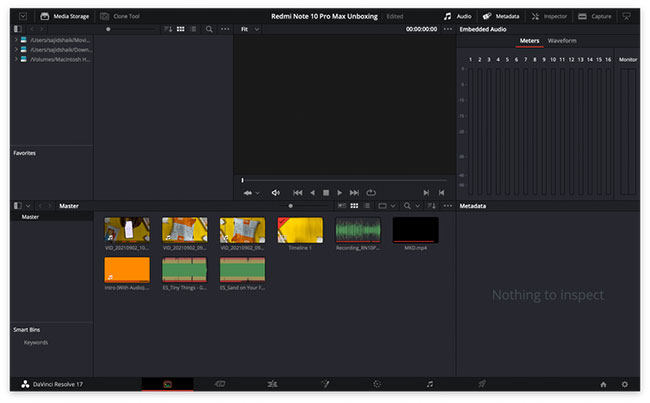The image size is (650, 403).
Task: Open the Fit zoom dropdown
Action: [x=250, y=29]
